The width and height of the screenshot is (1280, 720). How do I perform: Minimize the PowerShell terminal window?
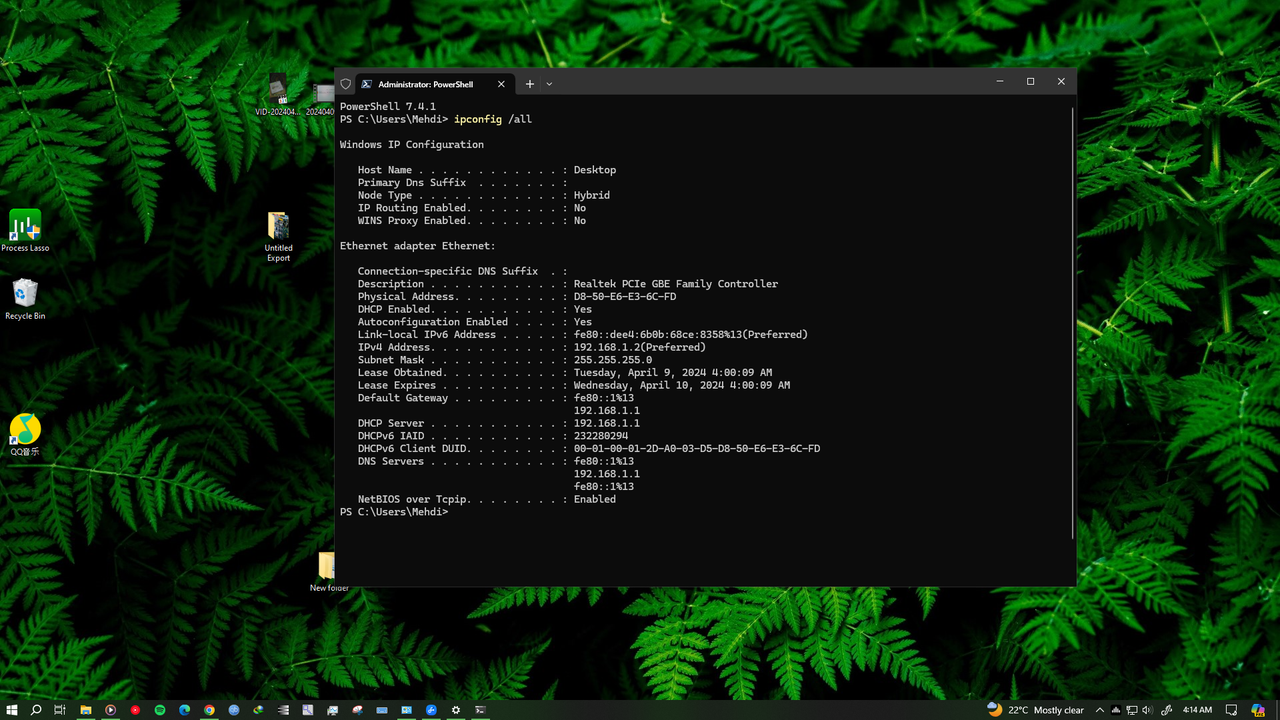point(1000,82)
